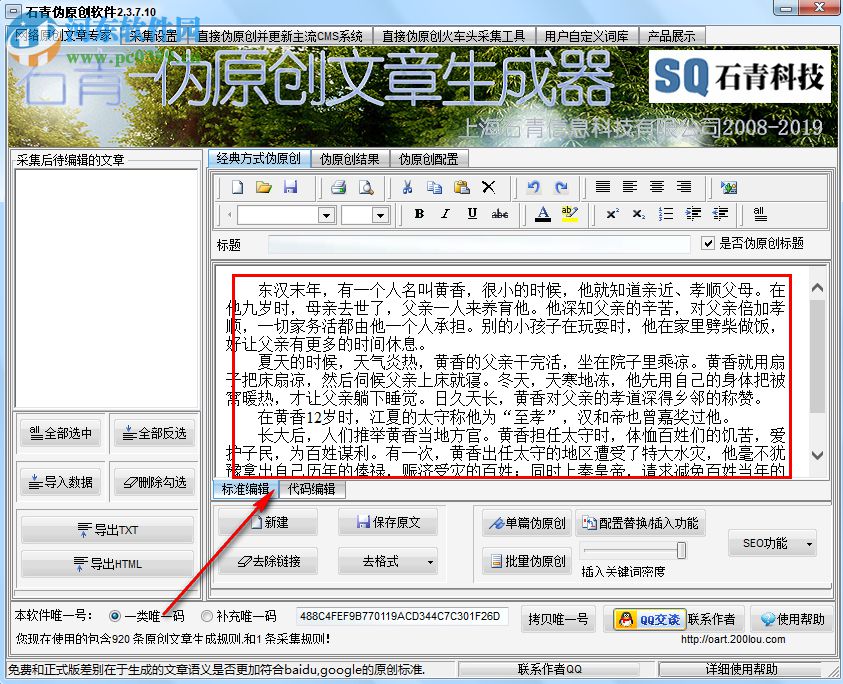The height and width of the screenshot is (684, 843).
Task: Redo the last undone action
Action: coord(561,187)
